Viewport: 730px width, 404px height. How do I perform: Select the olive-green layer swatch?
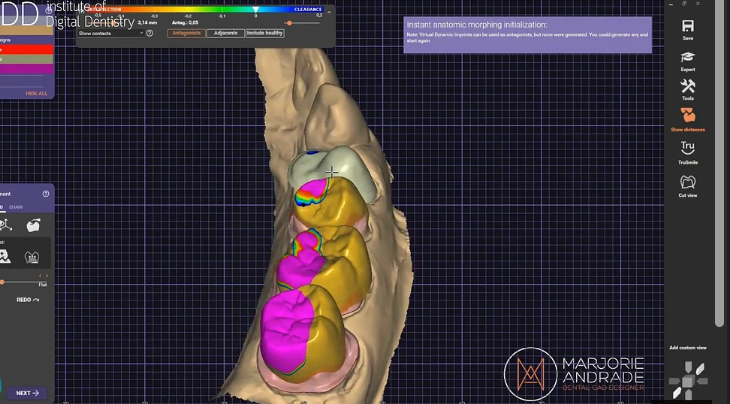(27, 59)
